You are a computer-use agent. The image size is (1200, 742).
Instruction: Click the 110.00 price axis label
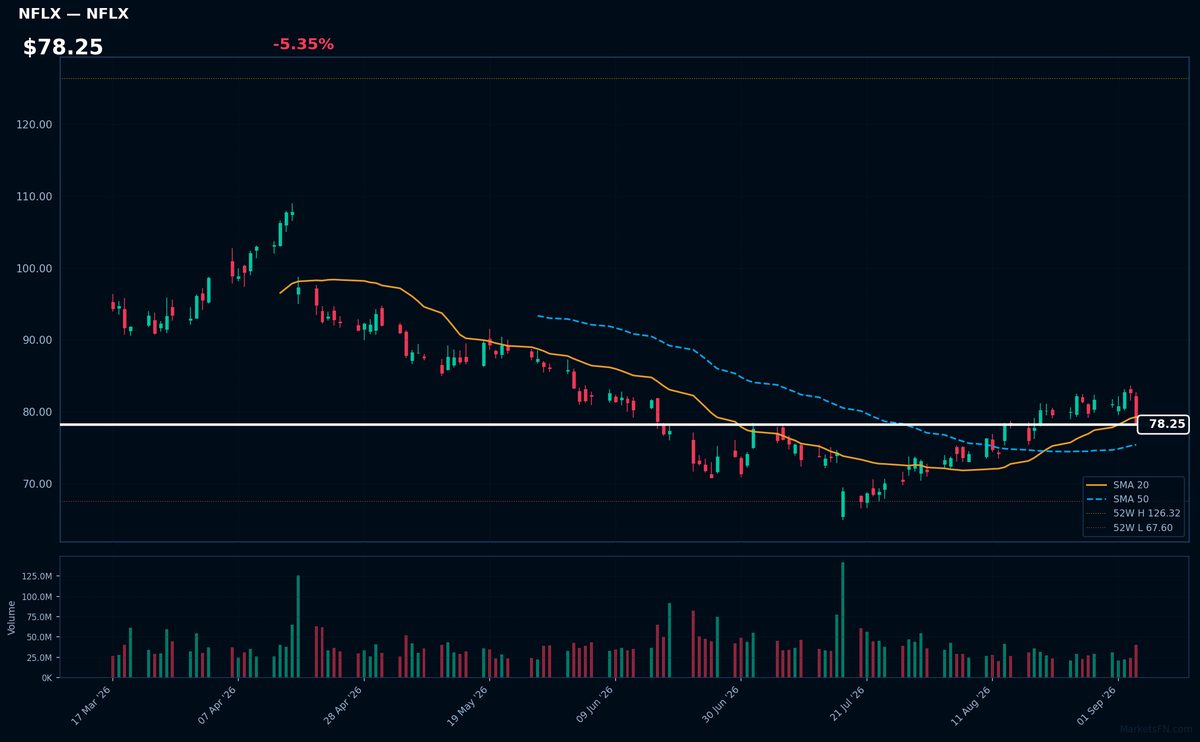pos(35,196)
